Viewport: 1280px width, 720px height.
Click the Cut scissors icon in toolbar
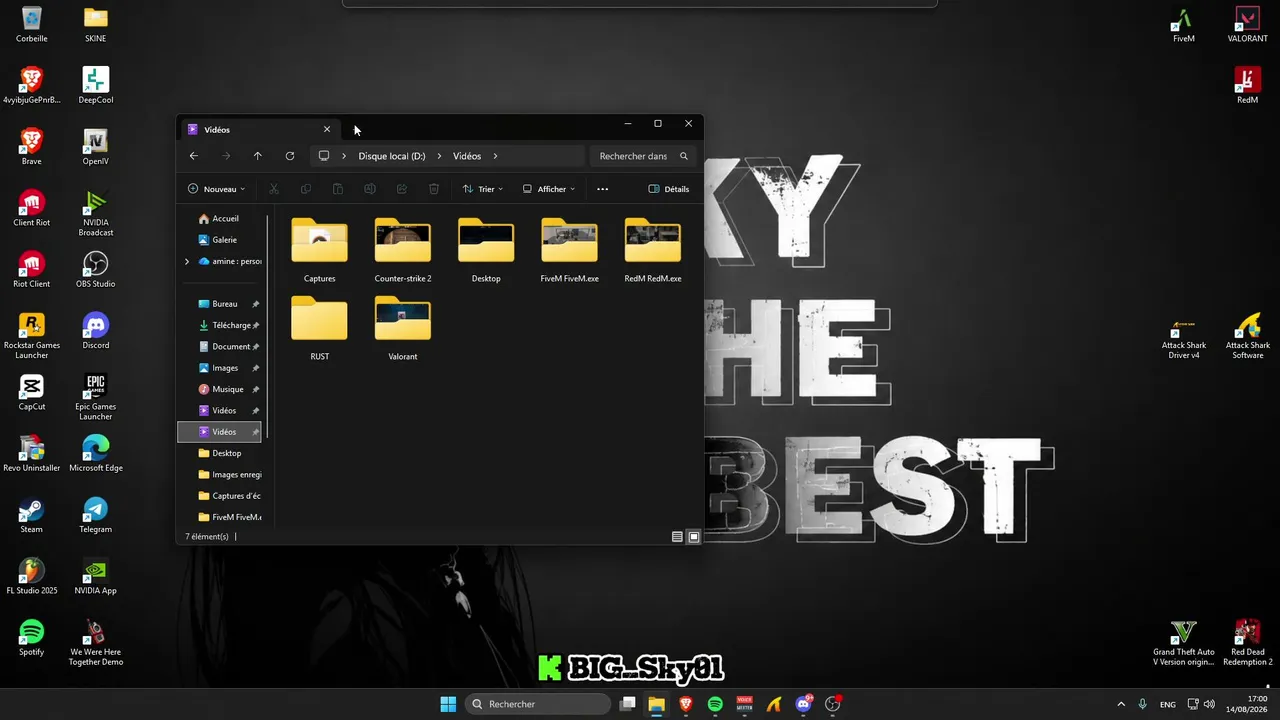[274, 189]
